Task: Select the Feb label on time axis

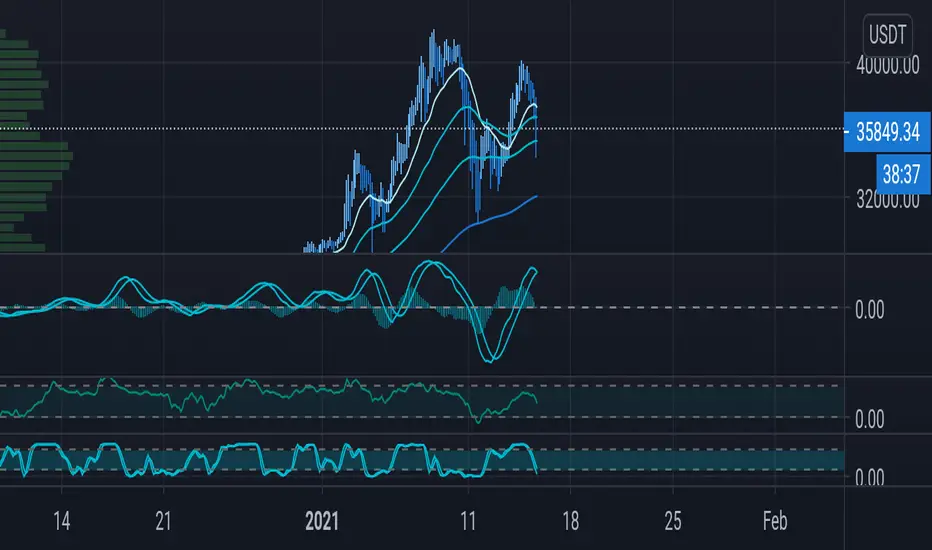Action: (775, 521)
